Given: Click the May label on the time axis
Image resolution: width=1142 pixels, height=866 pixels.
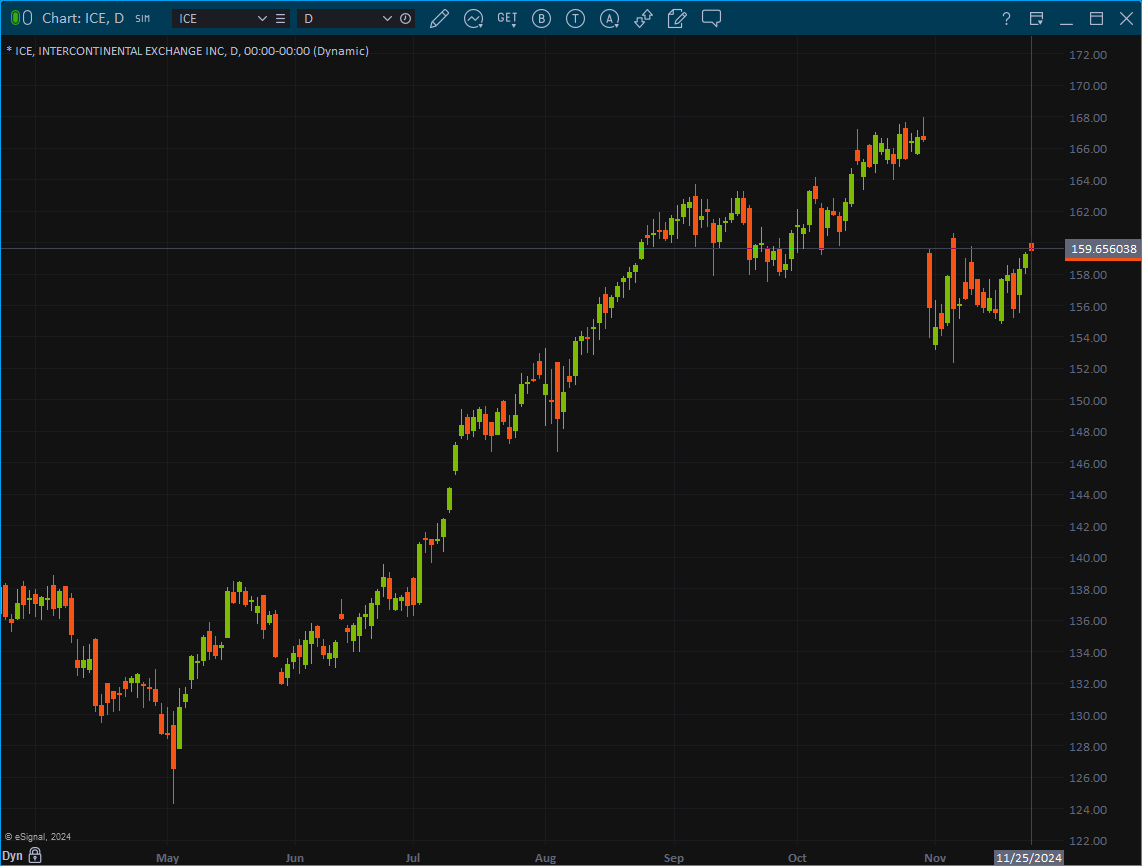Looking at the screenshot, I should pos(168,858).
